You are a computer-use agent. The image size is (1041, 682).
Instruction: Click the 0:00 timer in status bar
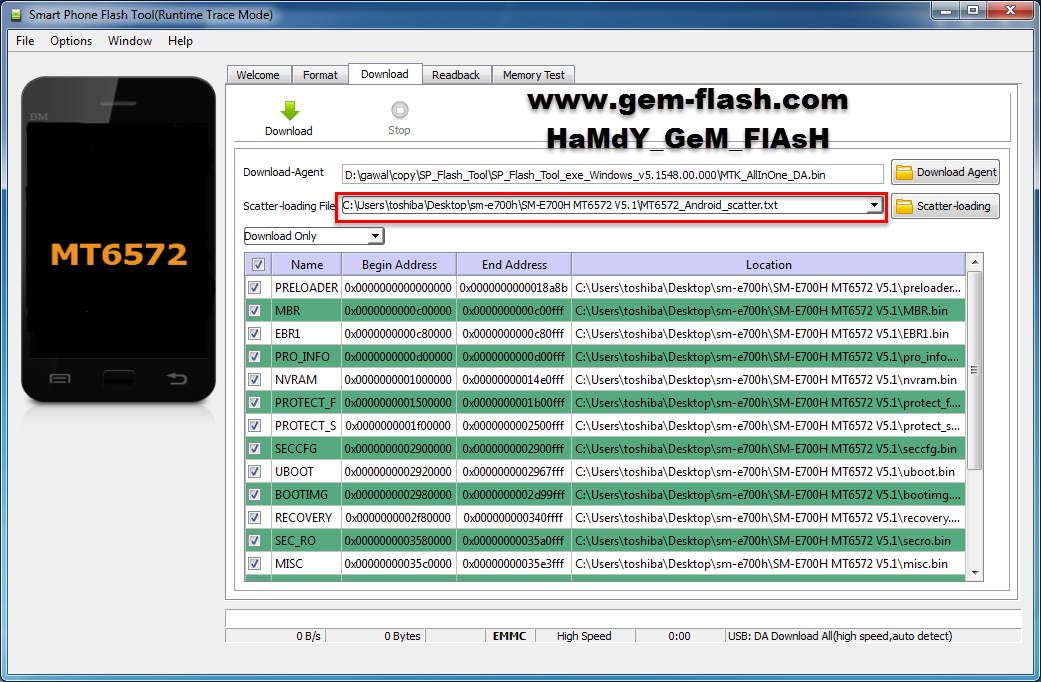(679, 636)
